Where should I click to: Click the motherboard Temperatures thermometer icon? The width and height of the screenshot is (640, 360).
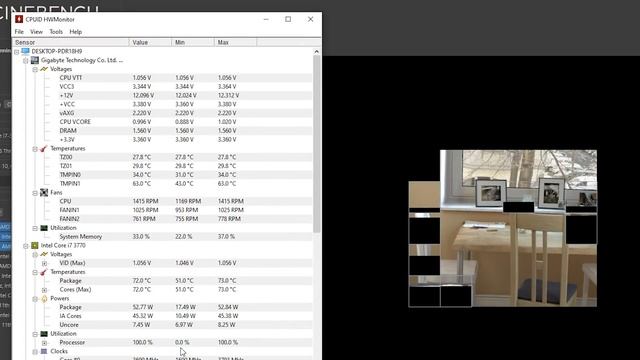click(x=44, y=148)
